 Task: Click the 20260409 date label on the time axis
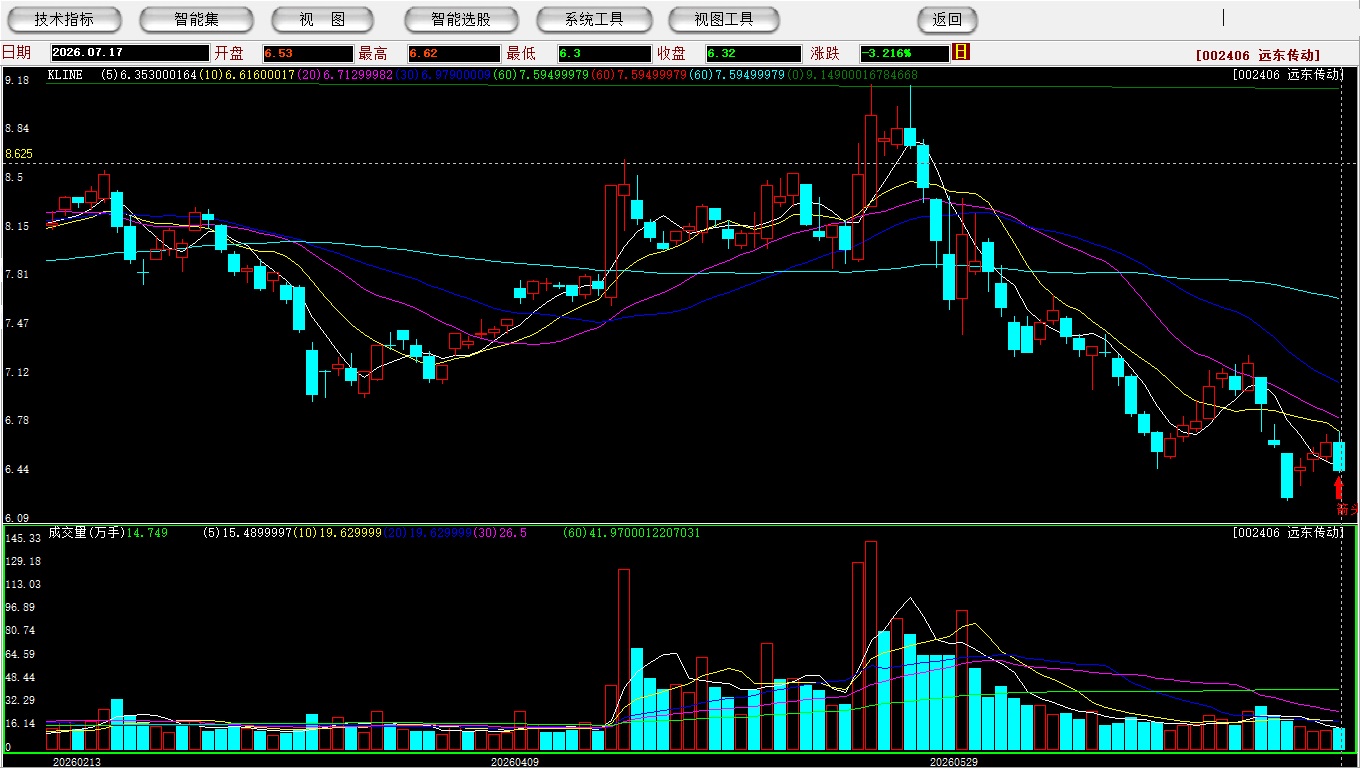(x=515, y=762)
